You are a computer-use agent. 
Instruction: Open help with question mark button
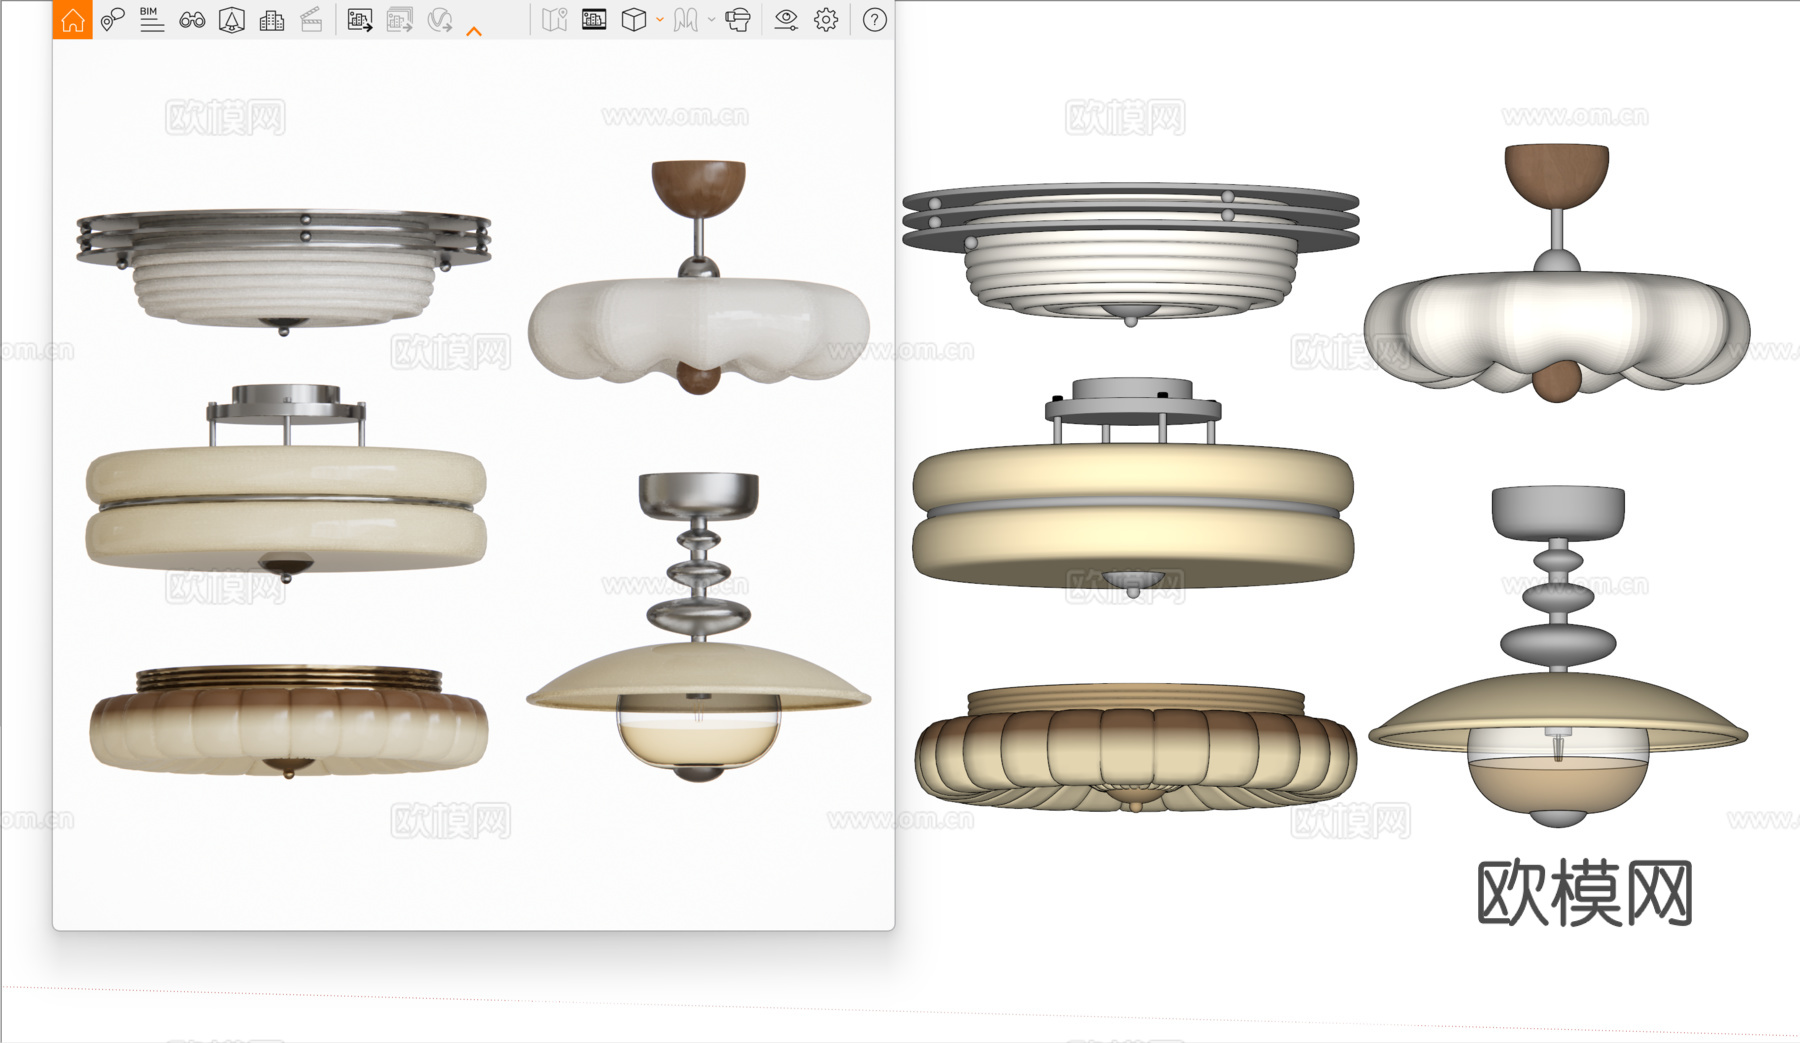pyautogui.click(x=874, y=20)
